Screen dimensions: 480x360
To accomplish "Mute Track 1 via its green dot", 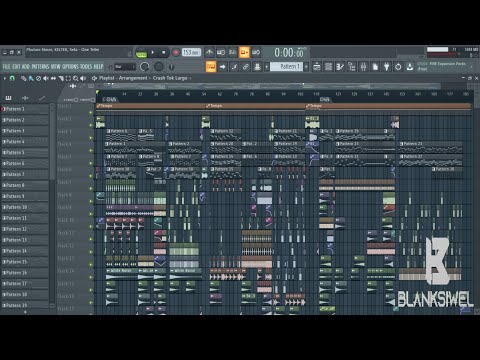I will pos(91,113).
